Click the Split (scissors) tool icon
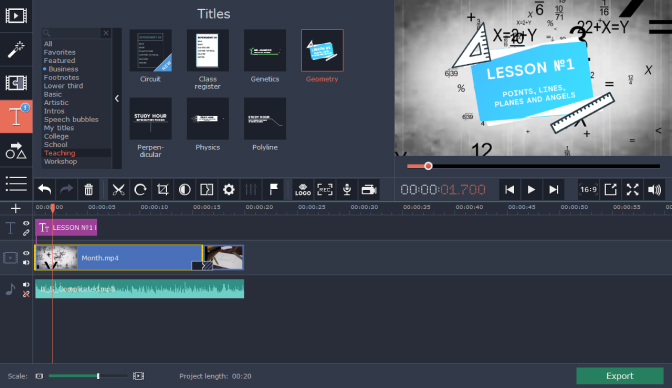672x388 pixels. (x=118, y=189)
